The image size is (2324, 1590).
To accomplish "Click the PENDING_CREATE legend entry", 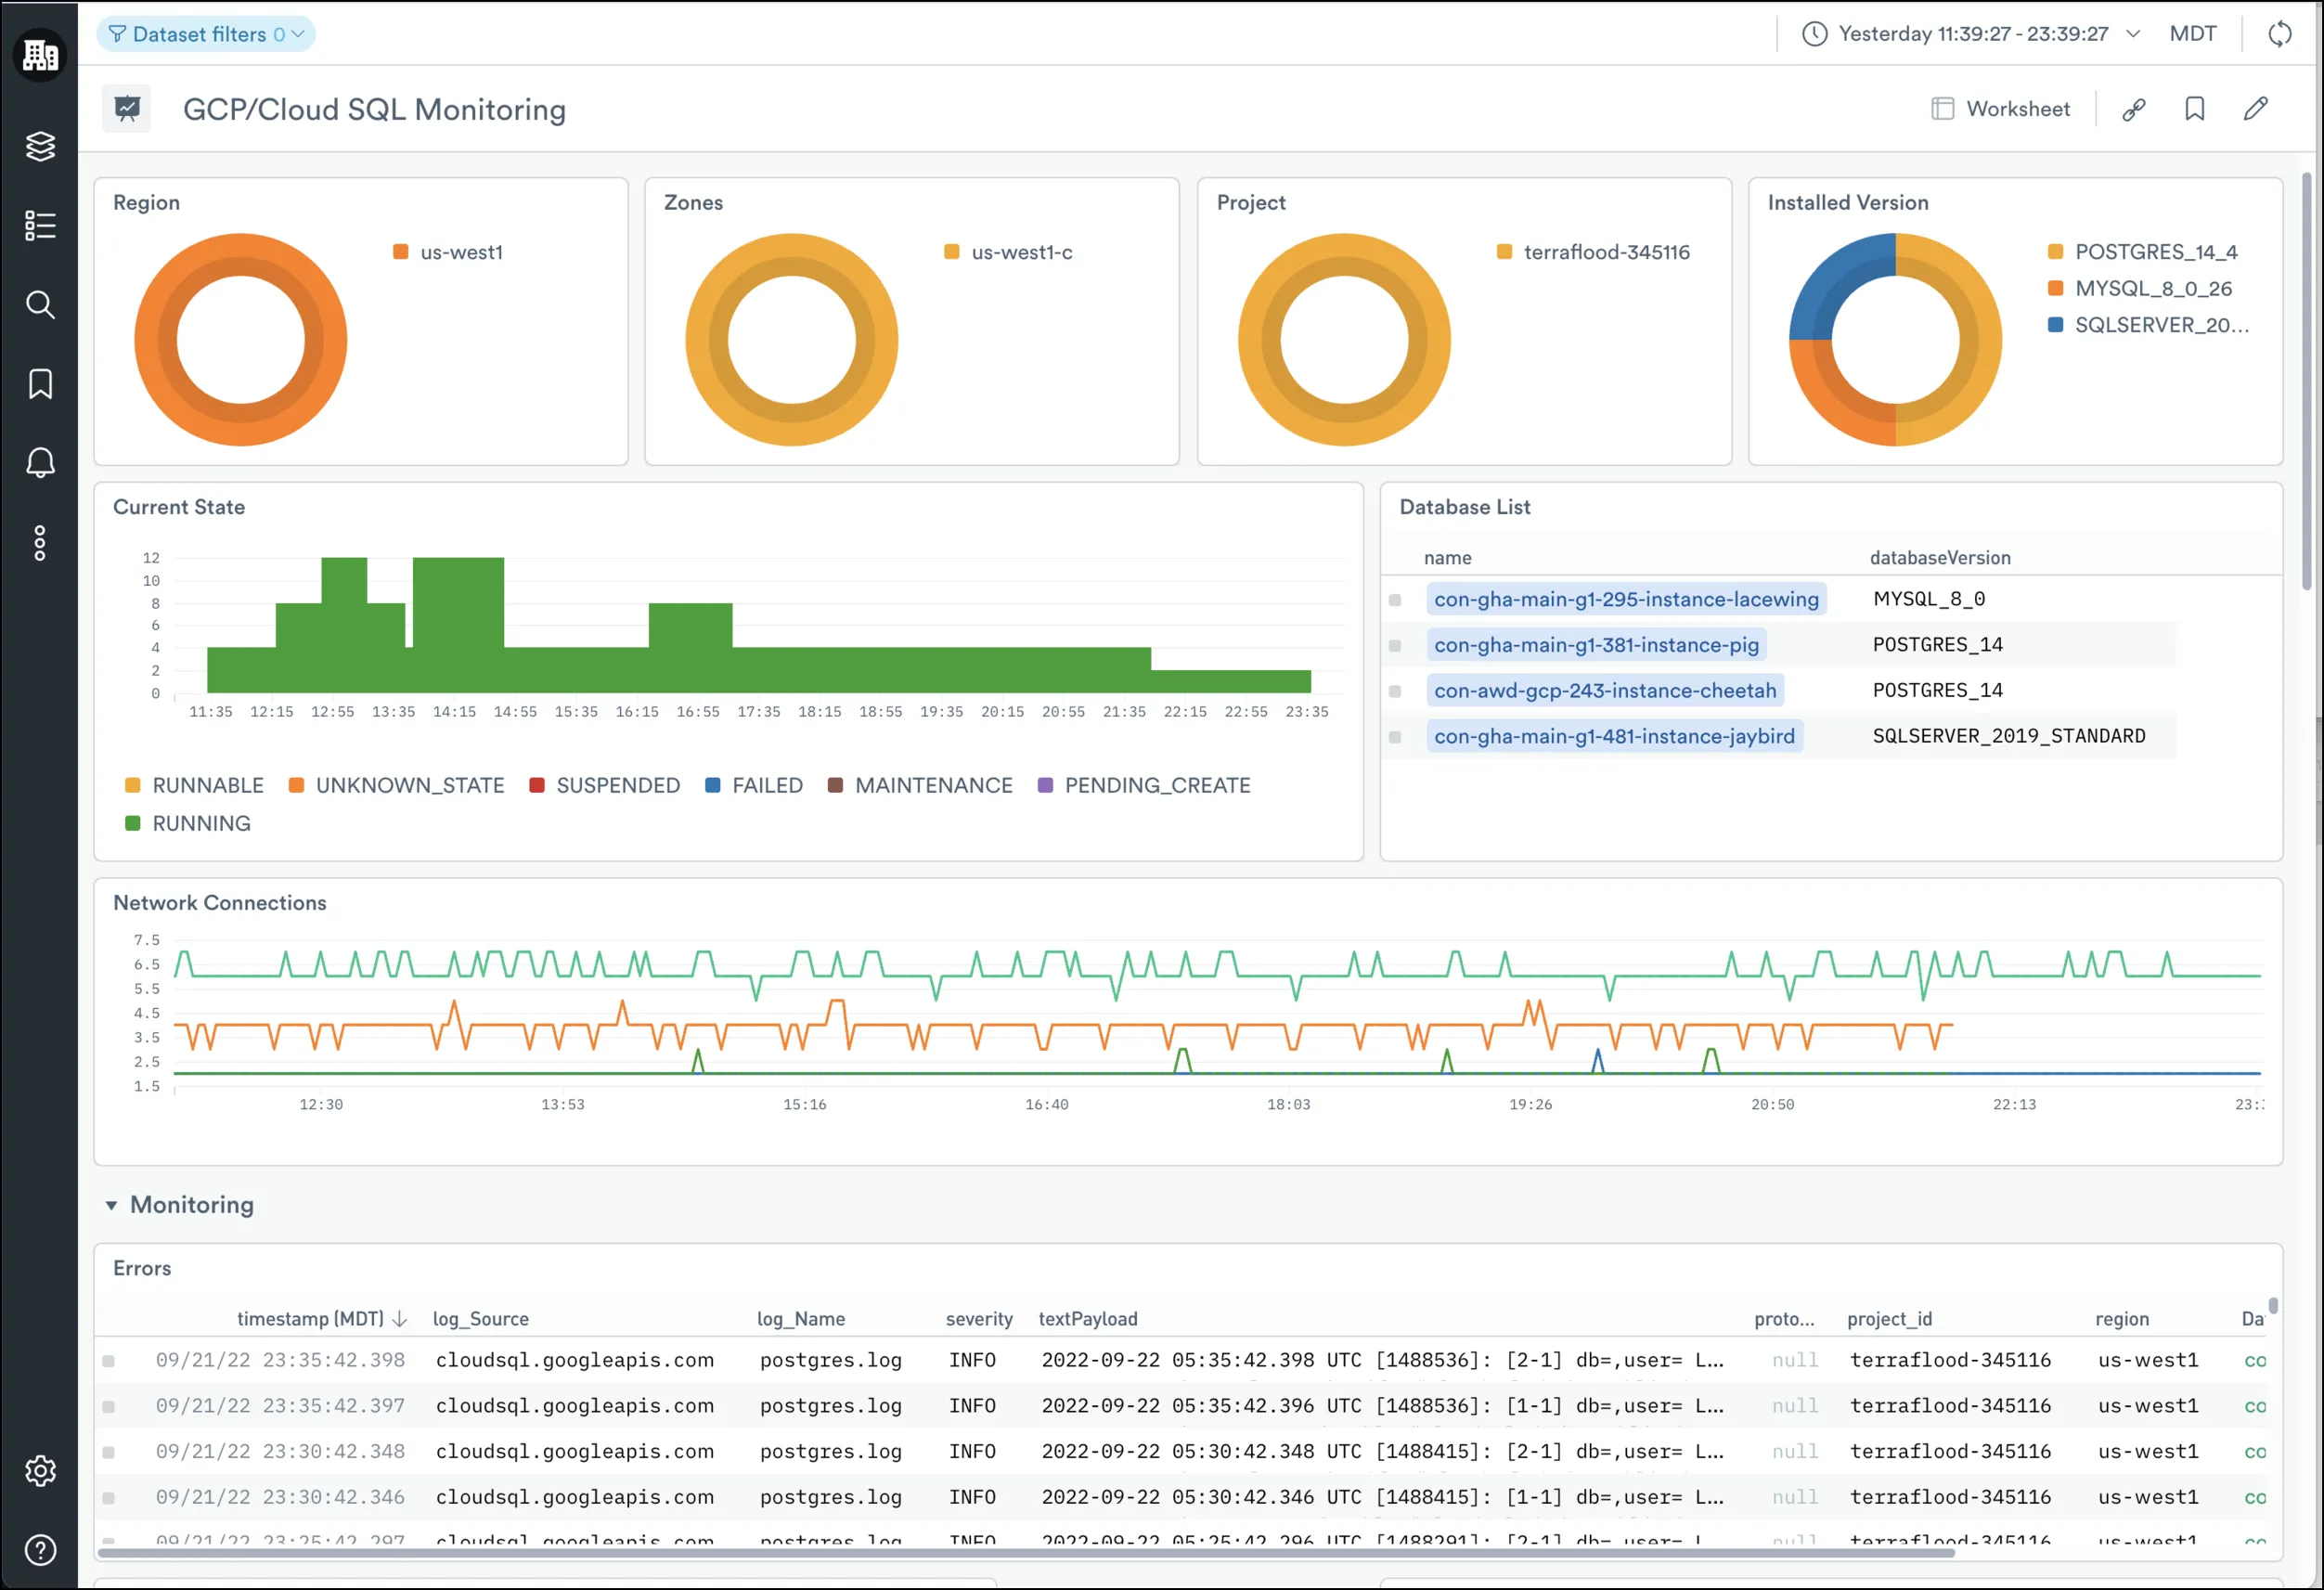I will pos(1144,785).
